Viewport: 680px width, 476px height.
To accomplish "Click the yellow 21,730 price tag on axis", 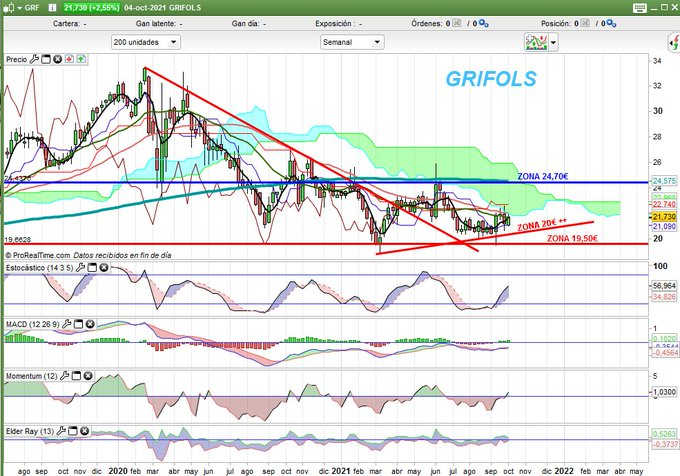I will [664, 217].
